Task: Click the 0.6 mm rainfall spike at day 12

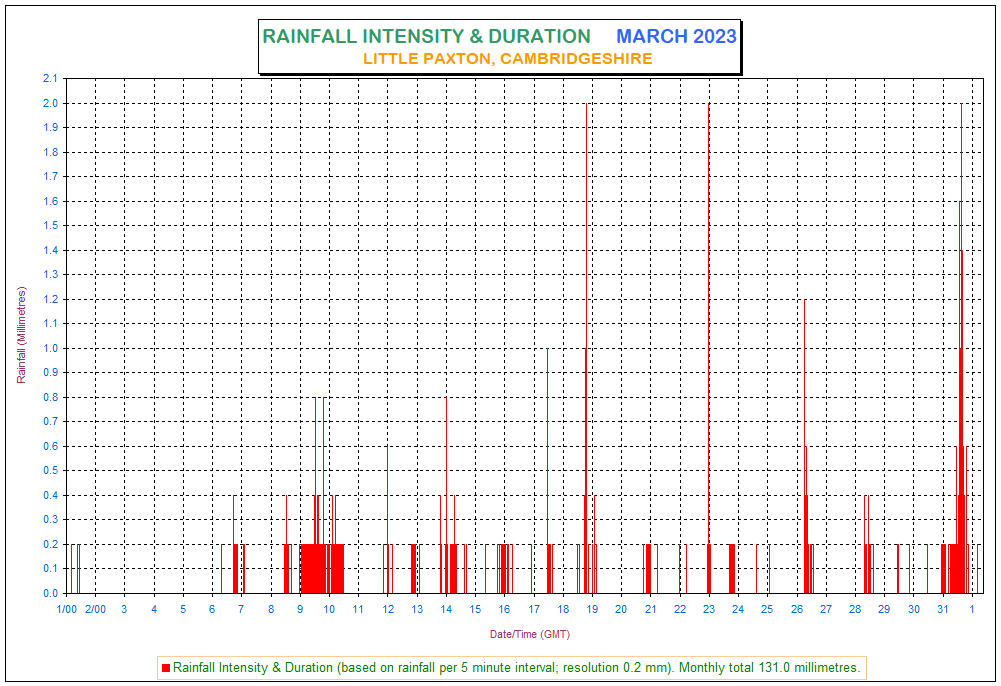Action: tap(387, 519)
